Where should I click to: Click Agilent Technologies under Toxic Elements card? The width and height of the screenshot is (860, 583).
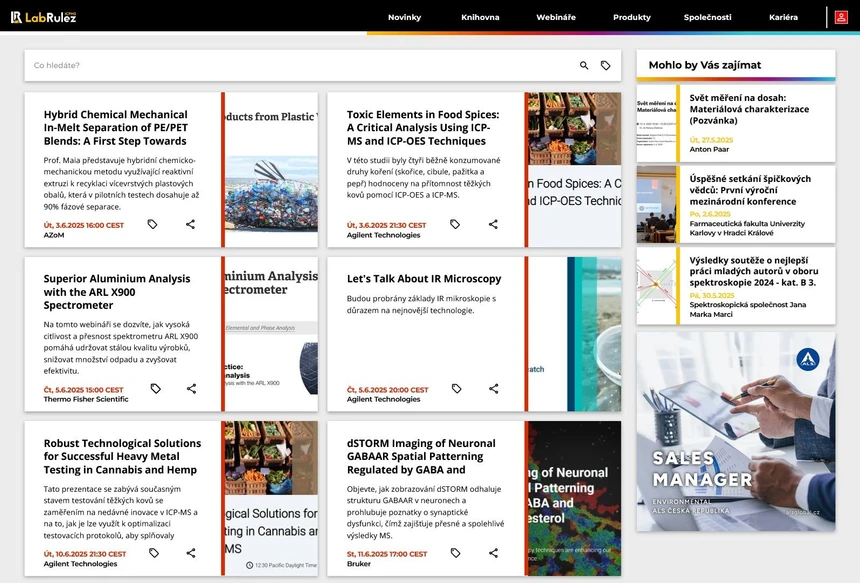[383, 235]
